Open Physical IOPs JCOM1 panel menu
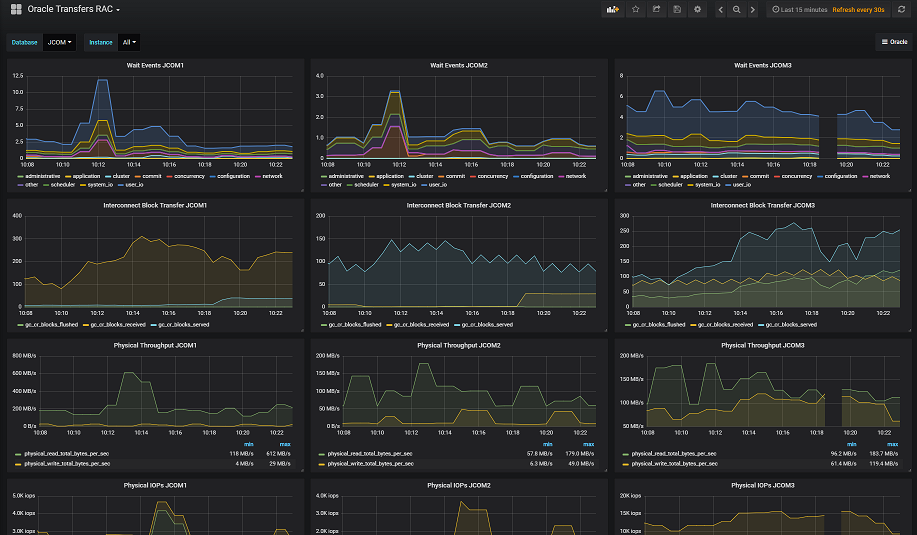This screenshot has width=917, height=535. [x=155, y=485]
